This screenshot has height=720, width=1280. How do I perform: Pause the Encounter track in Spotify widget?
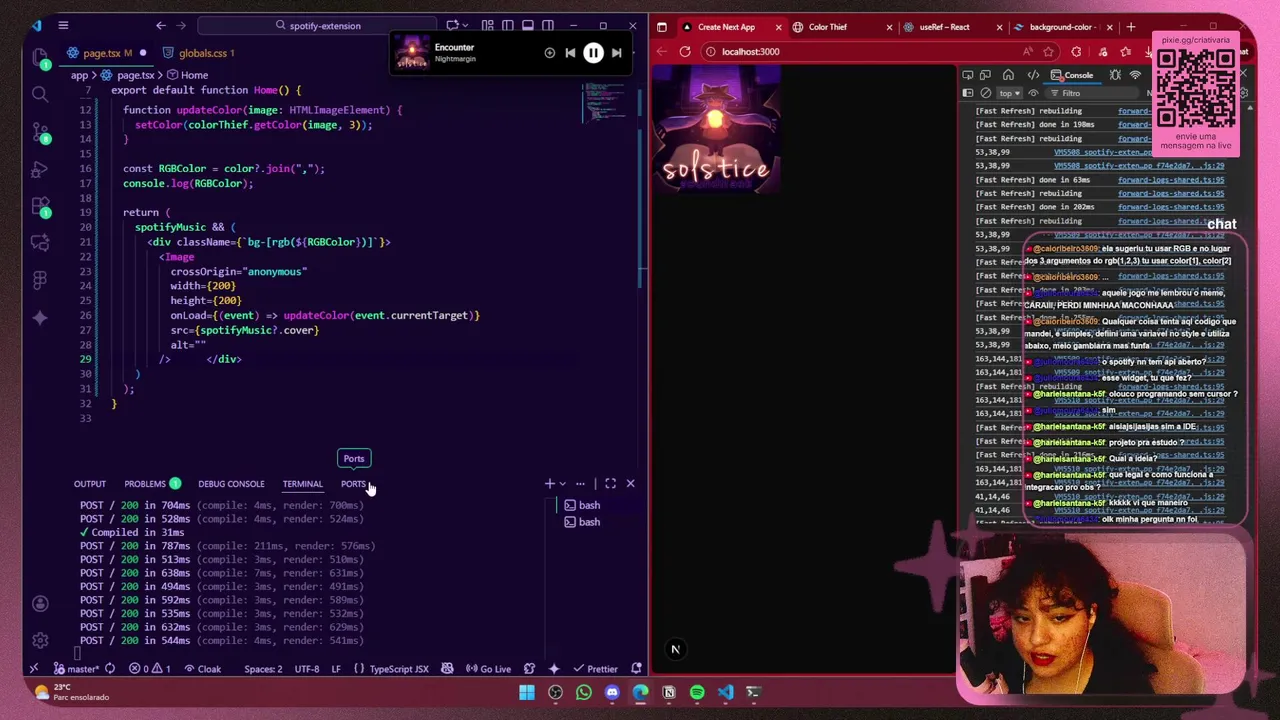593,53
